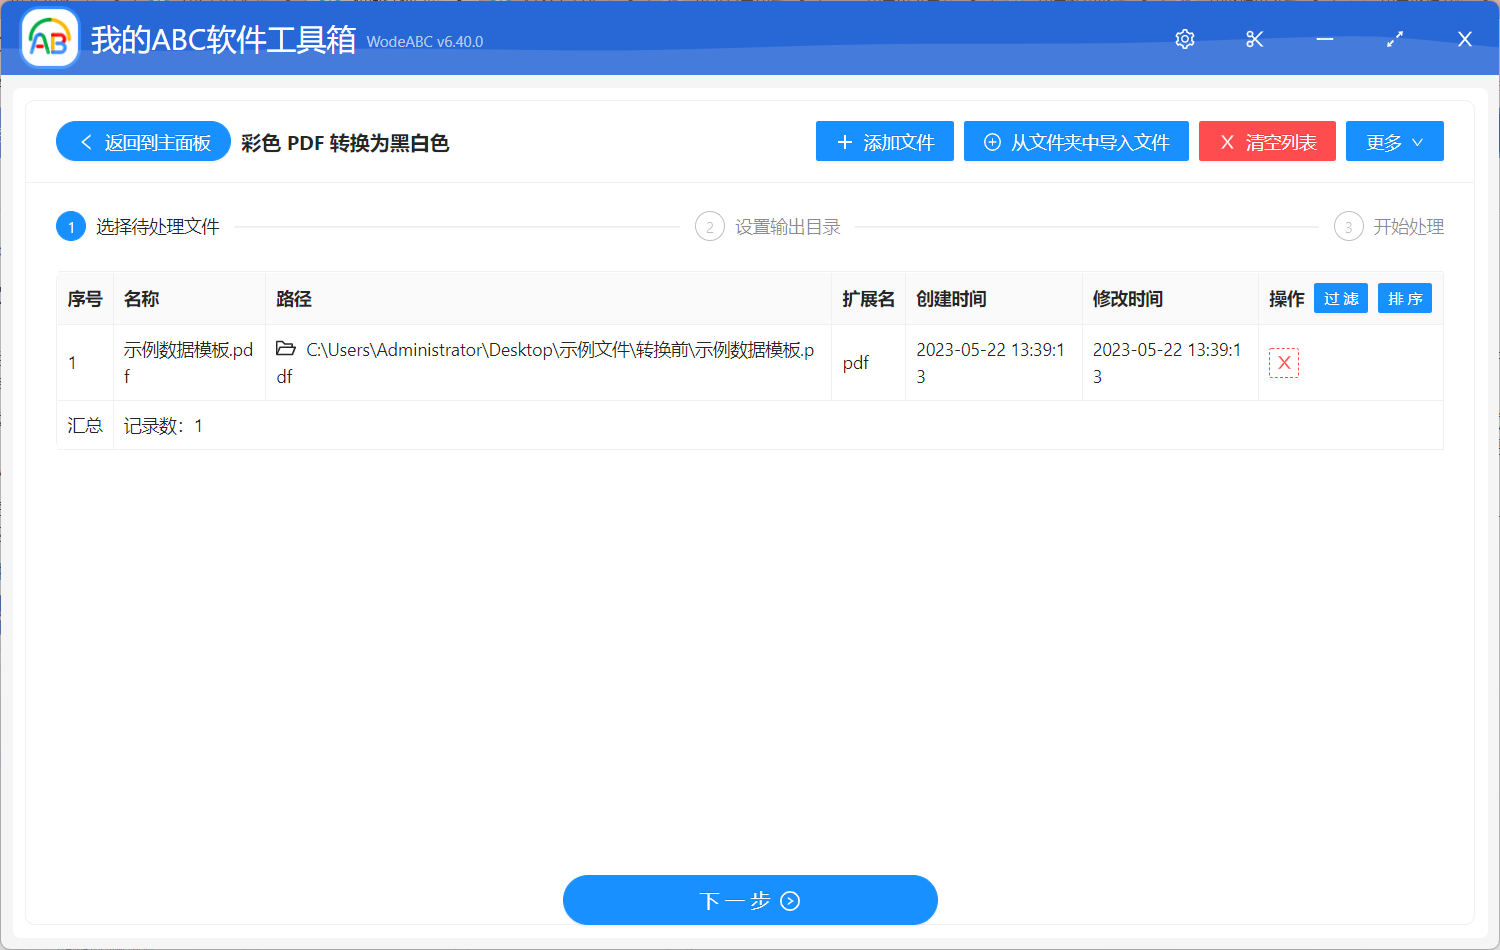Clear the list with 清空列表
This screenshot has height=950, width=1500.
click(1267, 141)
